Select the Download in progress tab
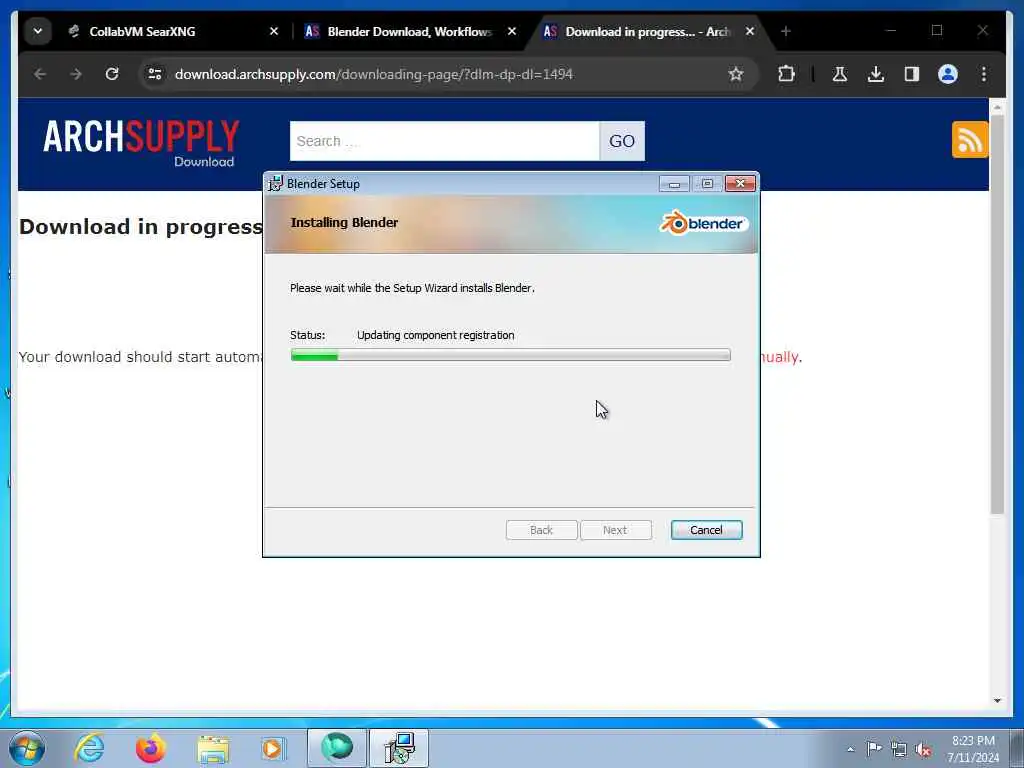This screenshot has width=1024, height=768. point(650,31)
